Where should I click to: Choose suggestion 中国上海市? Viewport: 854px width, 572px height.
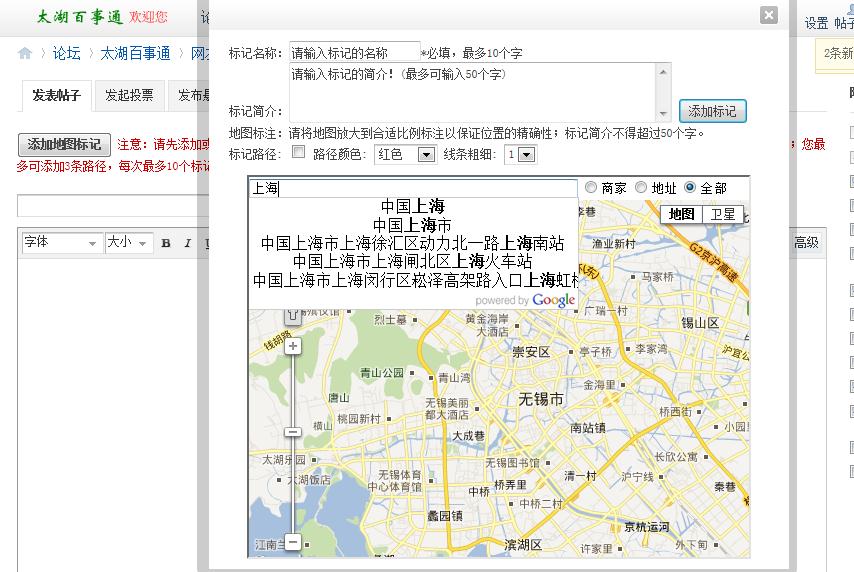tap(413, 225)
